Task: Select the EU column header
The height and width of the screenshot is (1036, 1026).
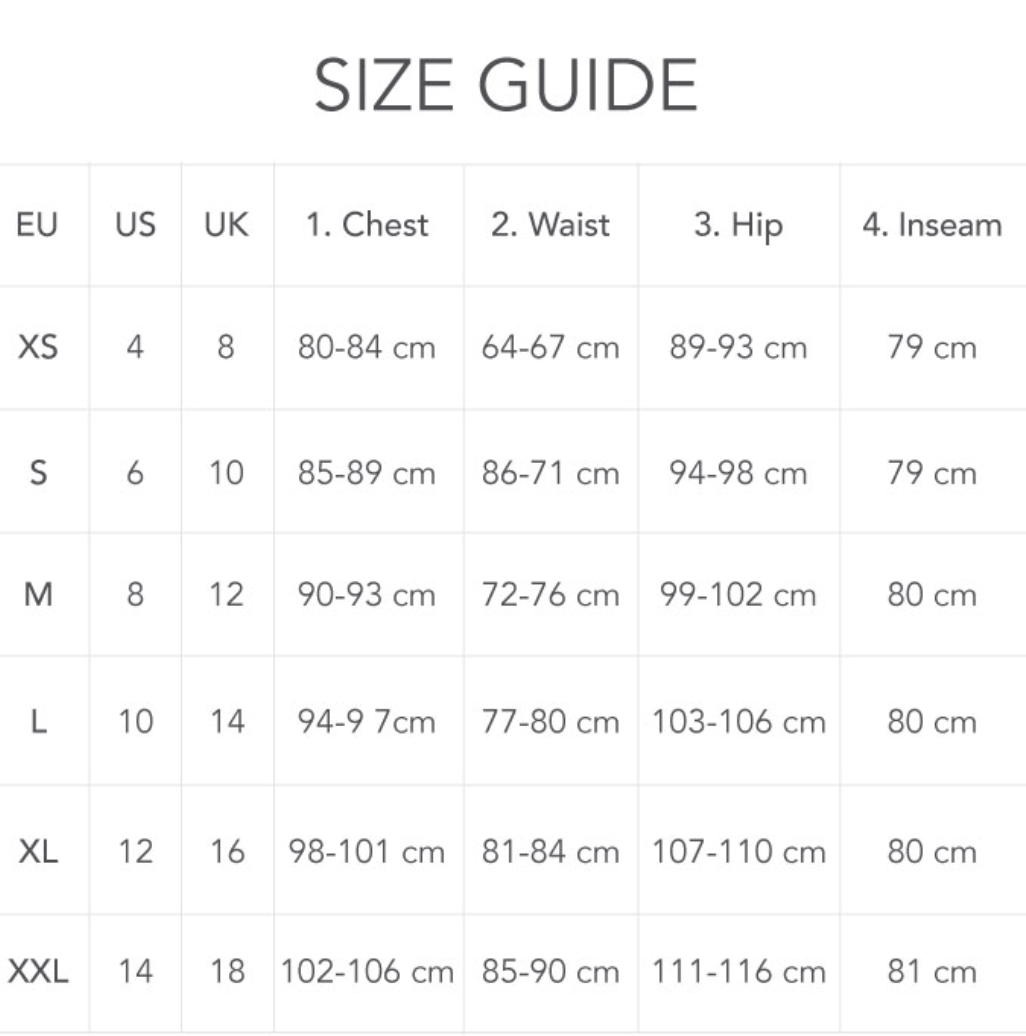Action: point(37,225)
